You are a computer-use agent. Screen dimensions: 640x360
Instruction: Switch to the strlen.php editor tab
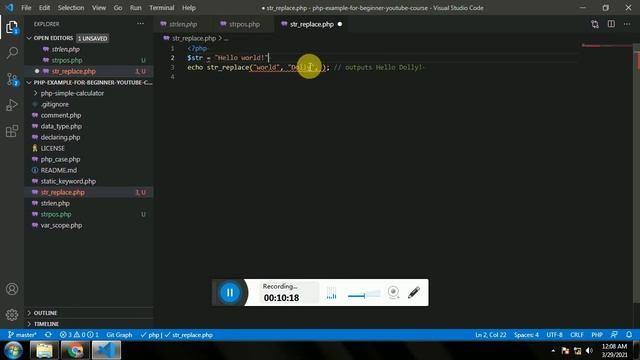[183, 24]
